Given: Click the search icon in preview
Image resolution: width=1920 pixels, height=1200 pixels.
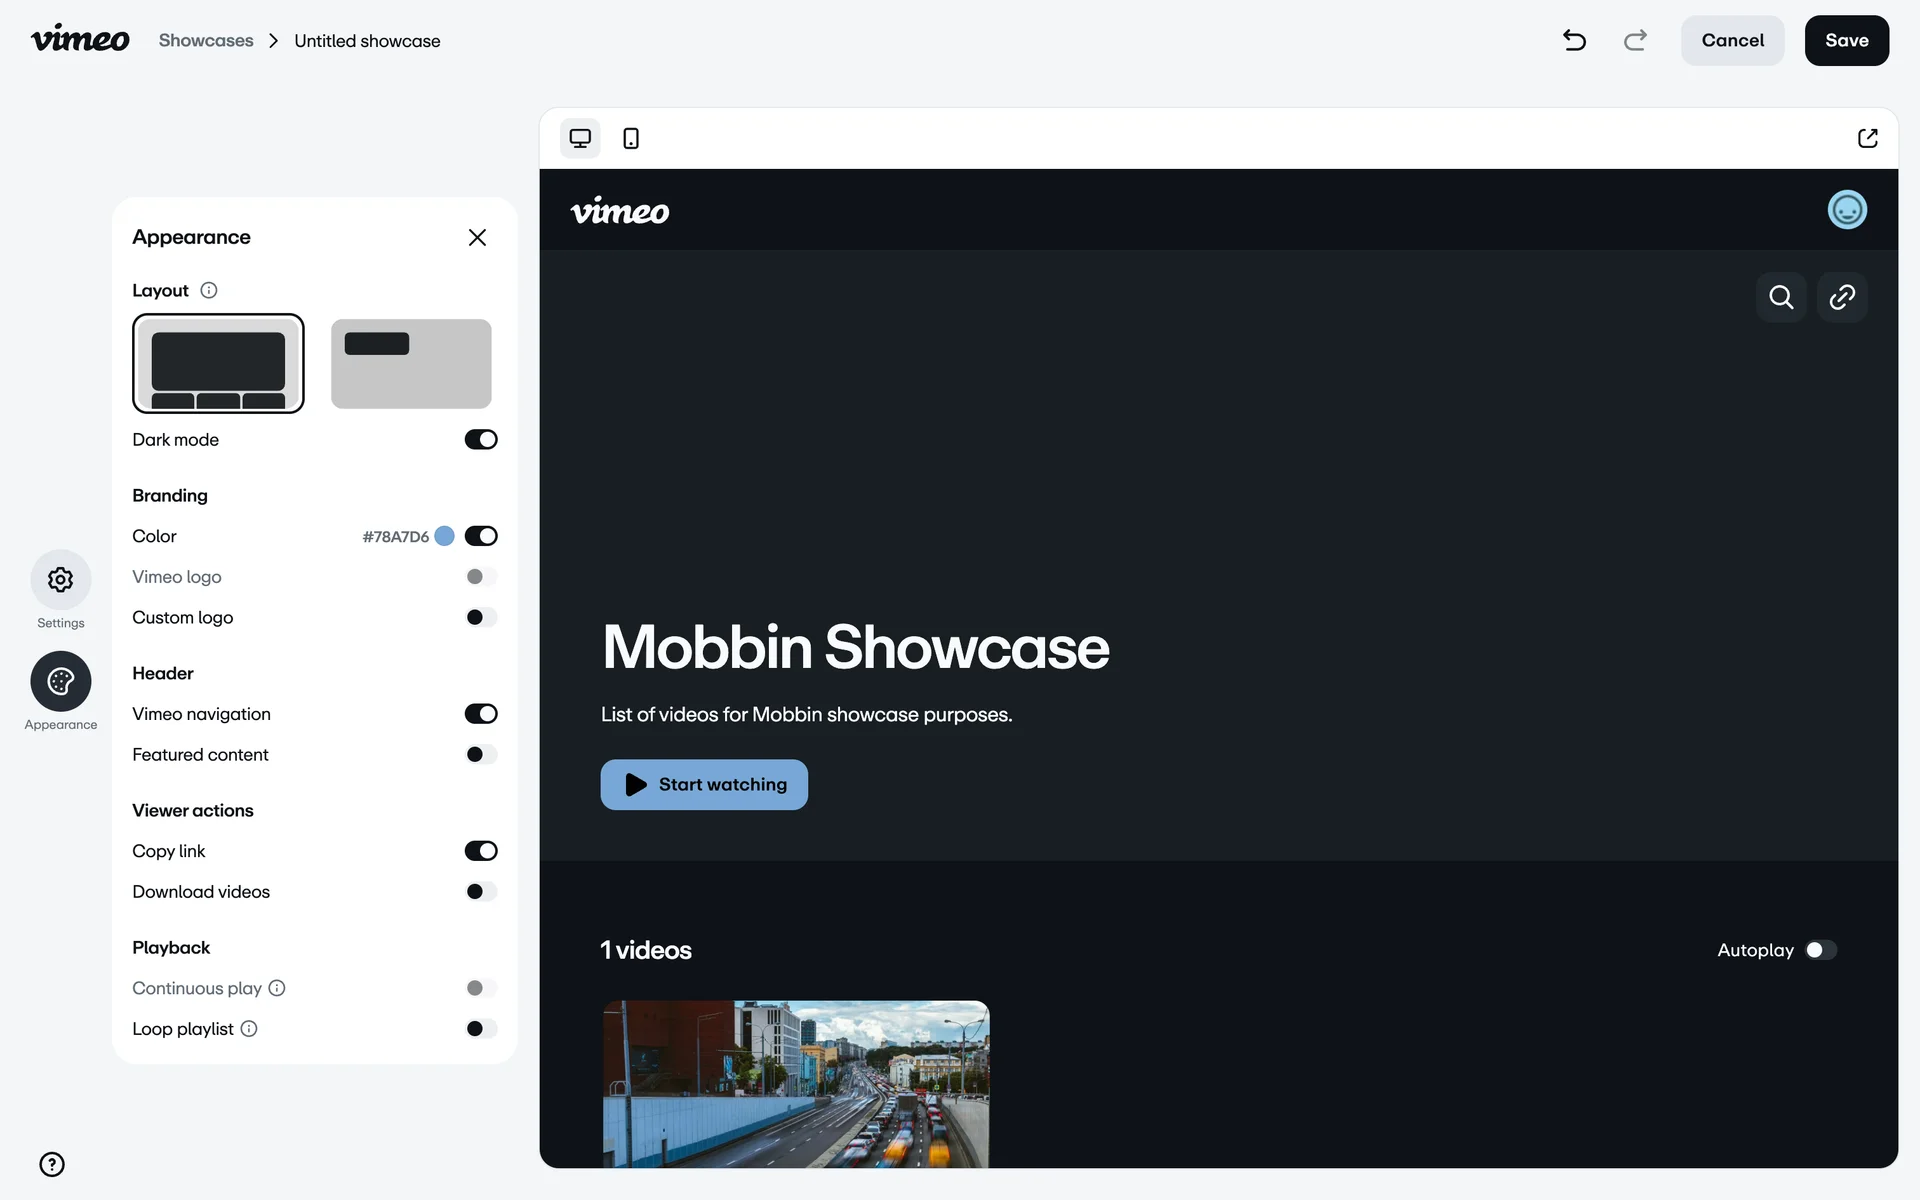Looking at the screenshot, I should pyautogui.click(x=1781, y=297).
